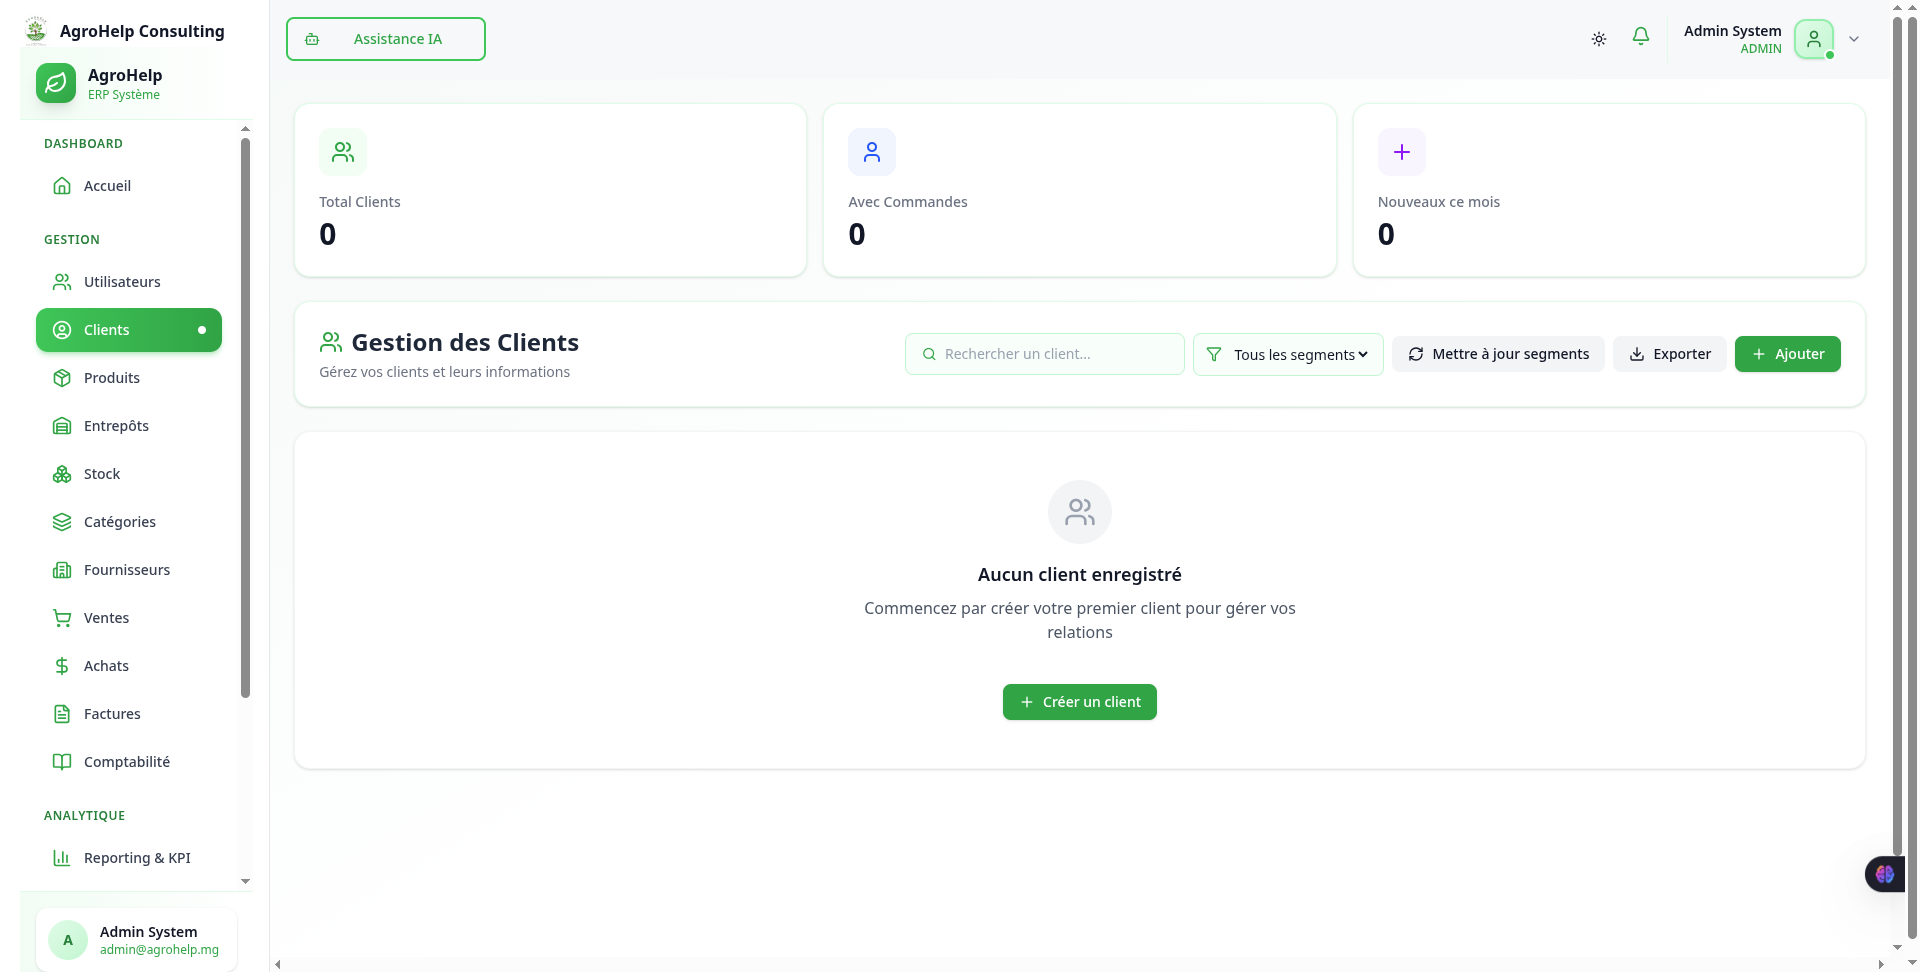
Task: Open the segment filter dropdown
Action: [1288, 355]
